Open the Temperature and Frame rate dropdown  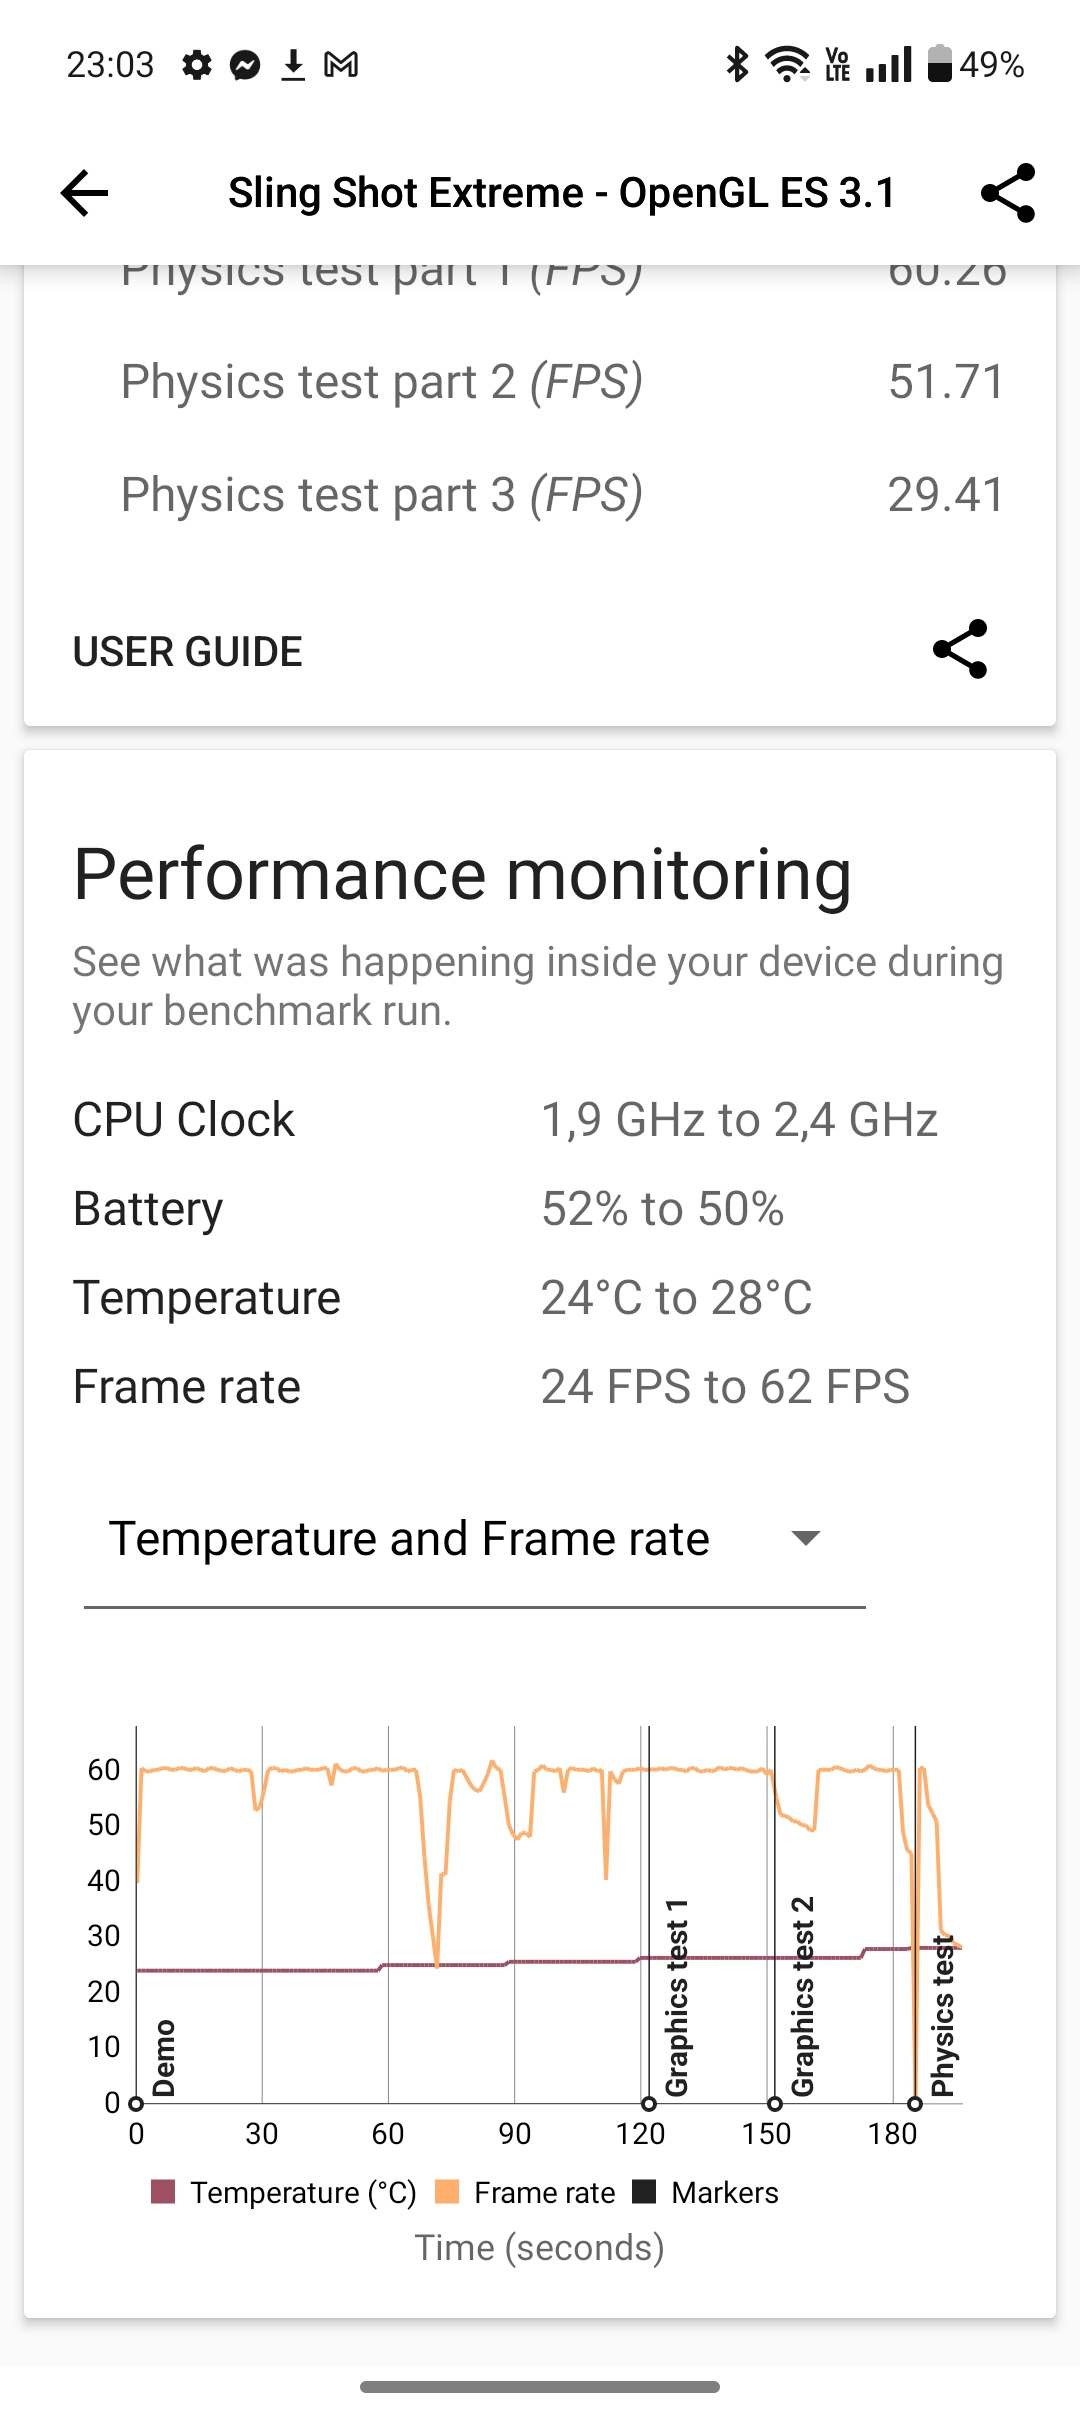[474, 1538]
